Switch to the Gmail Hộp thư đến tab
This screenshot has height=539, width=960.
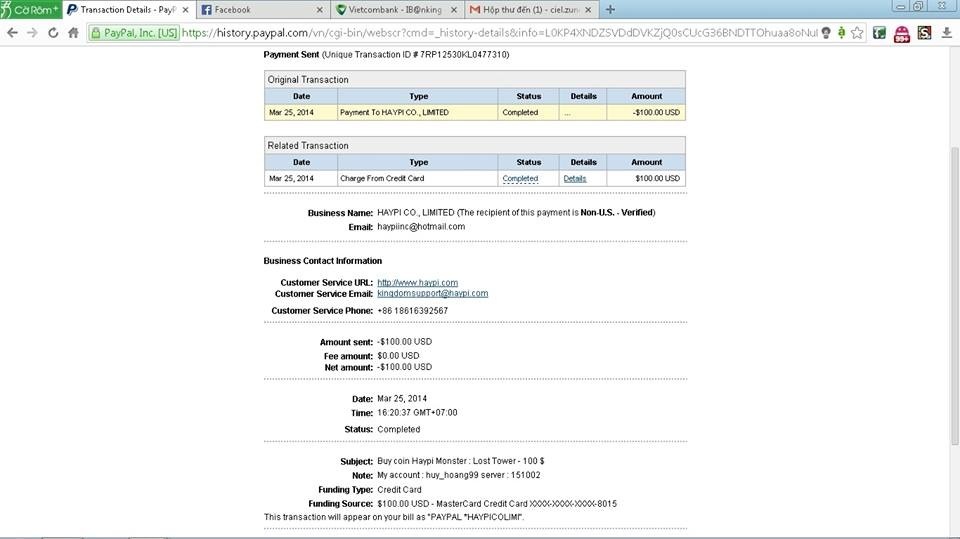click(531, 10)
